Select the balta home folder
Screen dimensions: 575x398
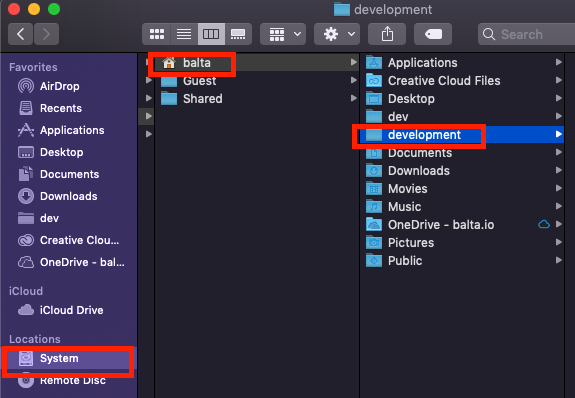click(x=257, y=62)
